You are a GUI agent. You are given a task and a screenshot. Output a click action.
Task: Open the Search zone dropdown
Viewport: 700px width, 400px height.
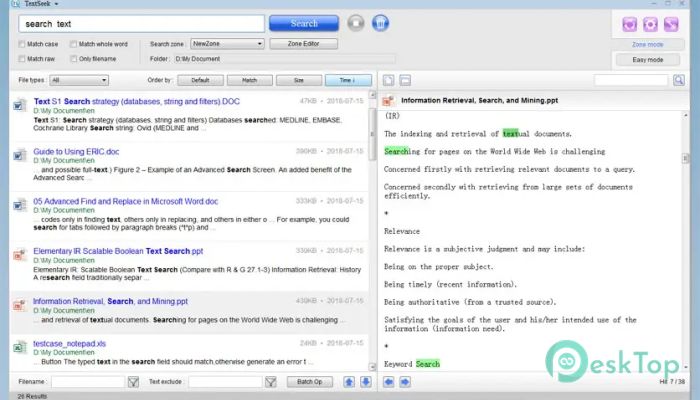point(227,44)
